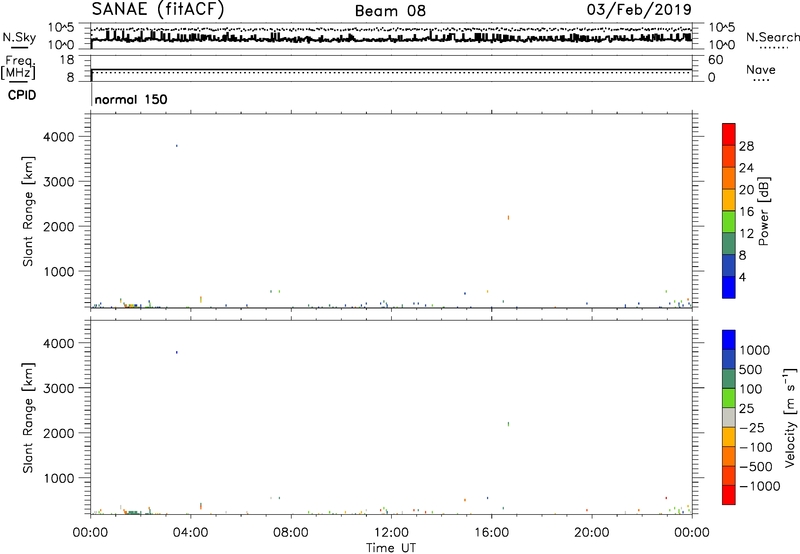The height and width of the screenshot is (554, 800).
Task: Click the 20:00 time axis tick label
Action: click(592, 533)
